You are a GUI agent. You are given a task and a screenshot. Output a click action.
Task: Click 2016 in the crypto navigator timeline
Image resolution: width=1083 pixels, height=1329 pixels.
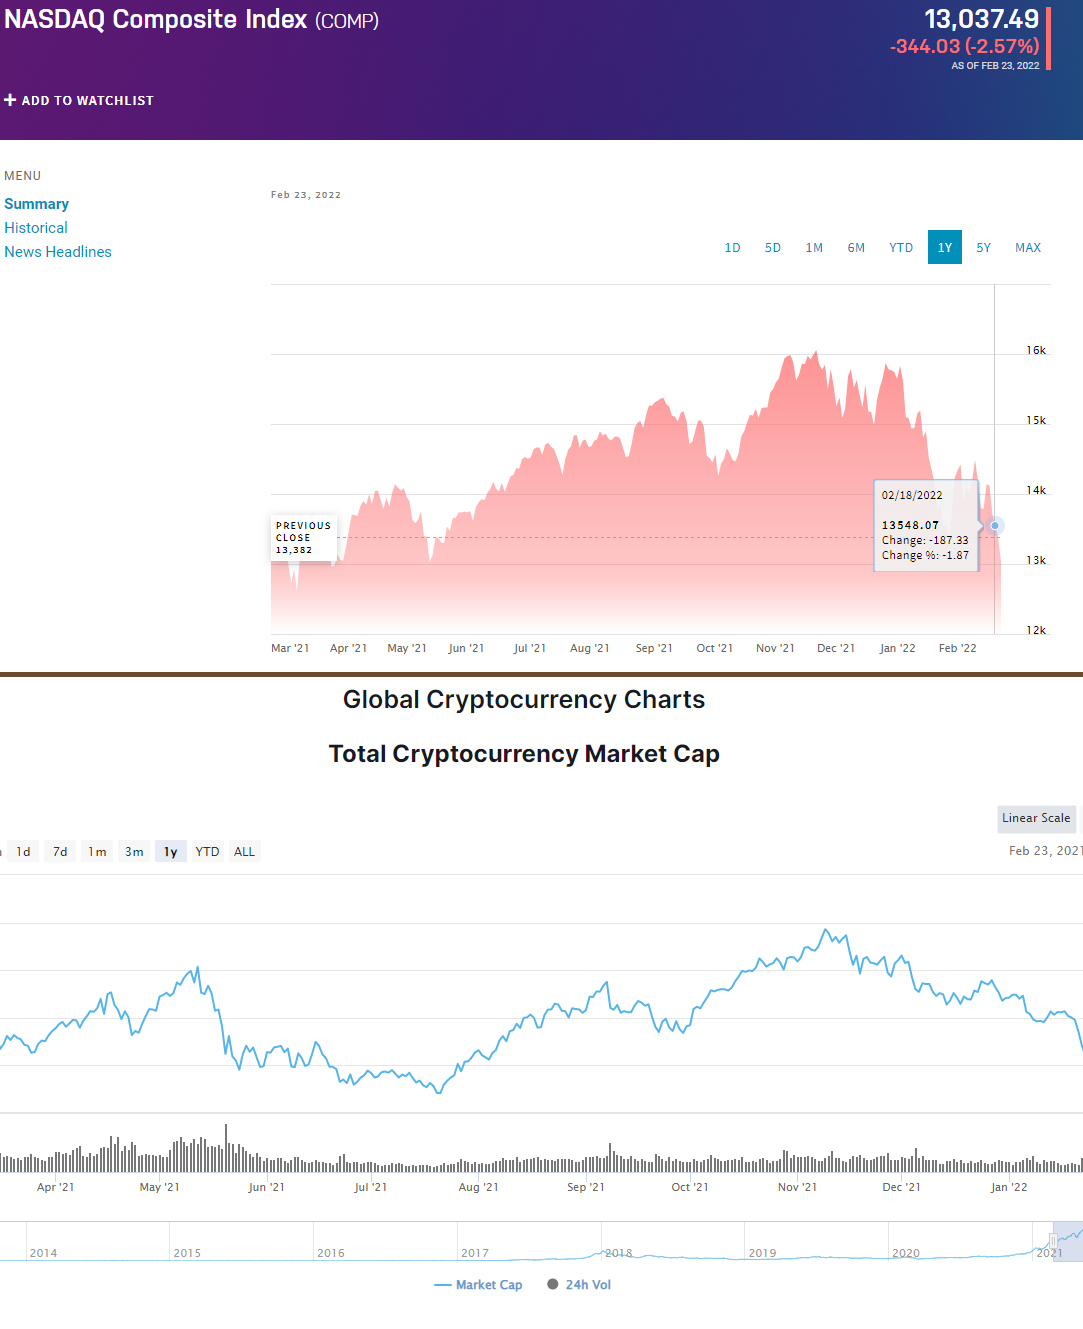[x=331, y=1253]
